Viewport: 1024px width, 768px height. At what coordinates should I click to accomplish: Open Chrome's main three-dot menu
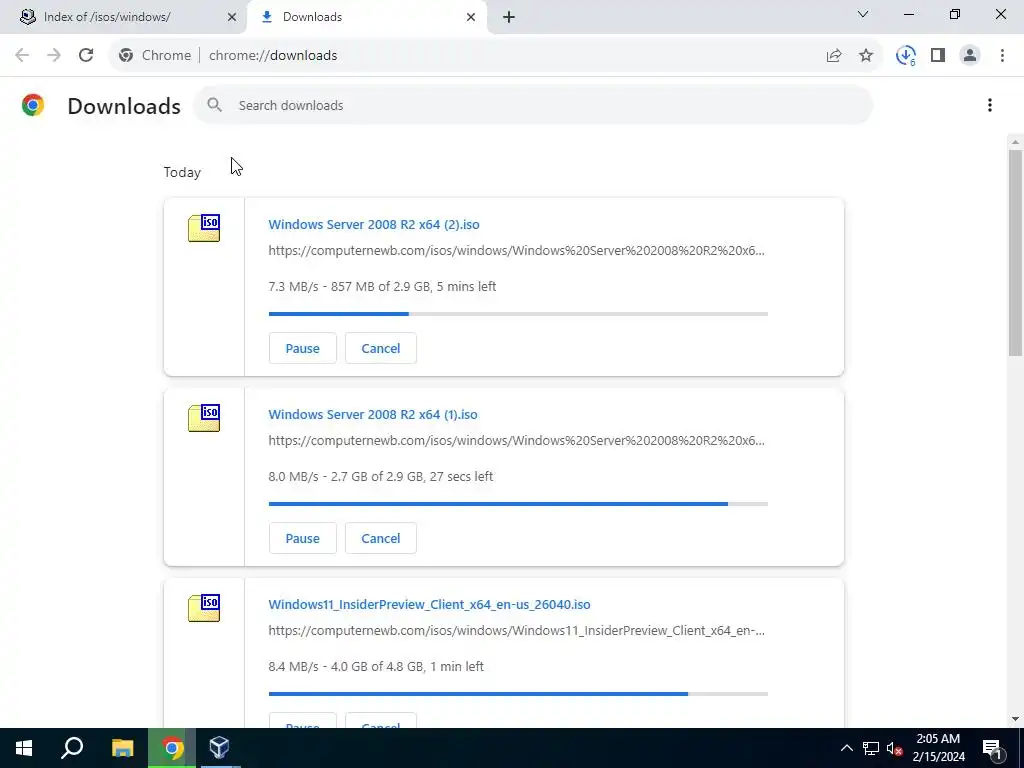[1002, 56]
